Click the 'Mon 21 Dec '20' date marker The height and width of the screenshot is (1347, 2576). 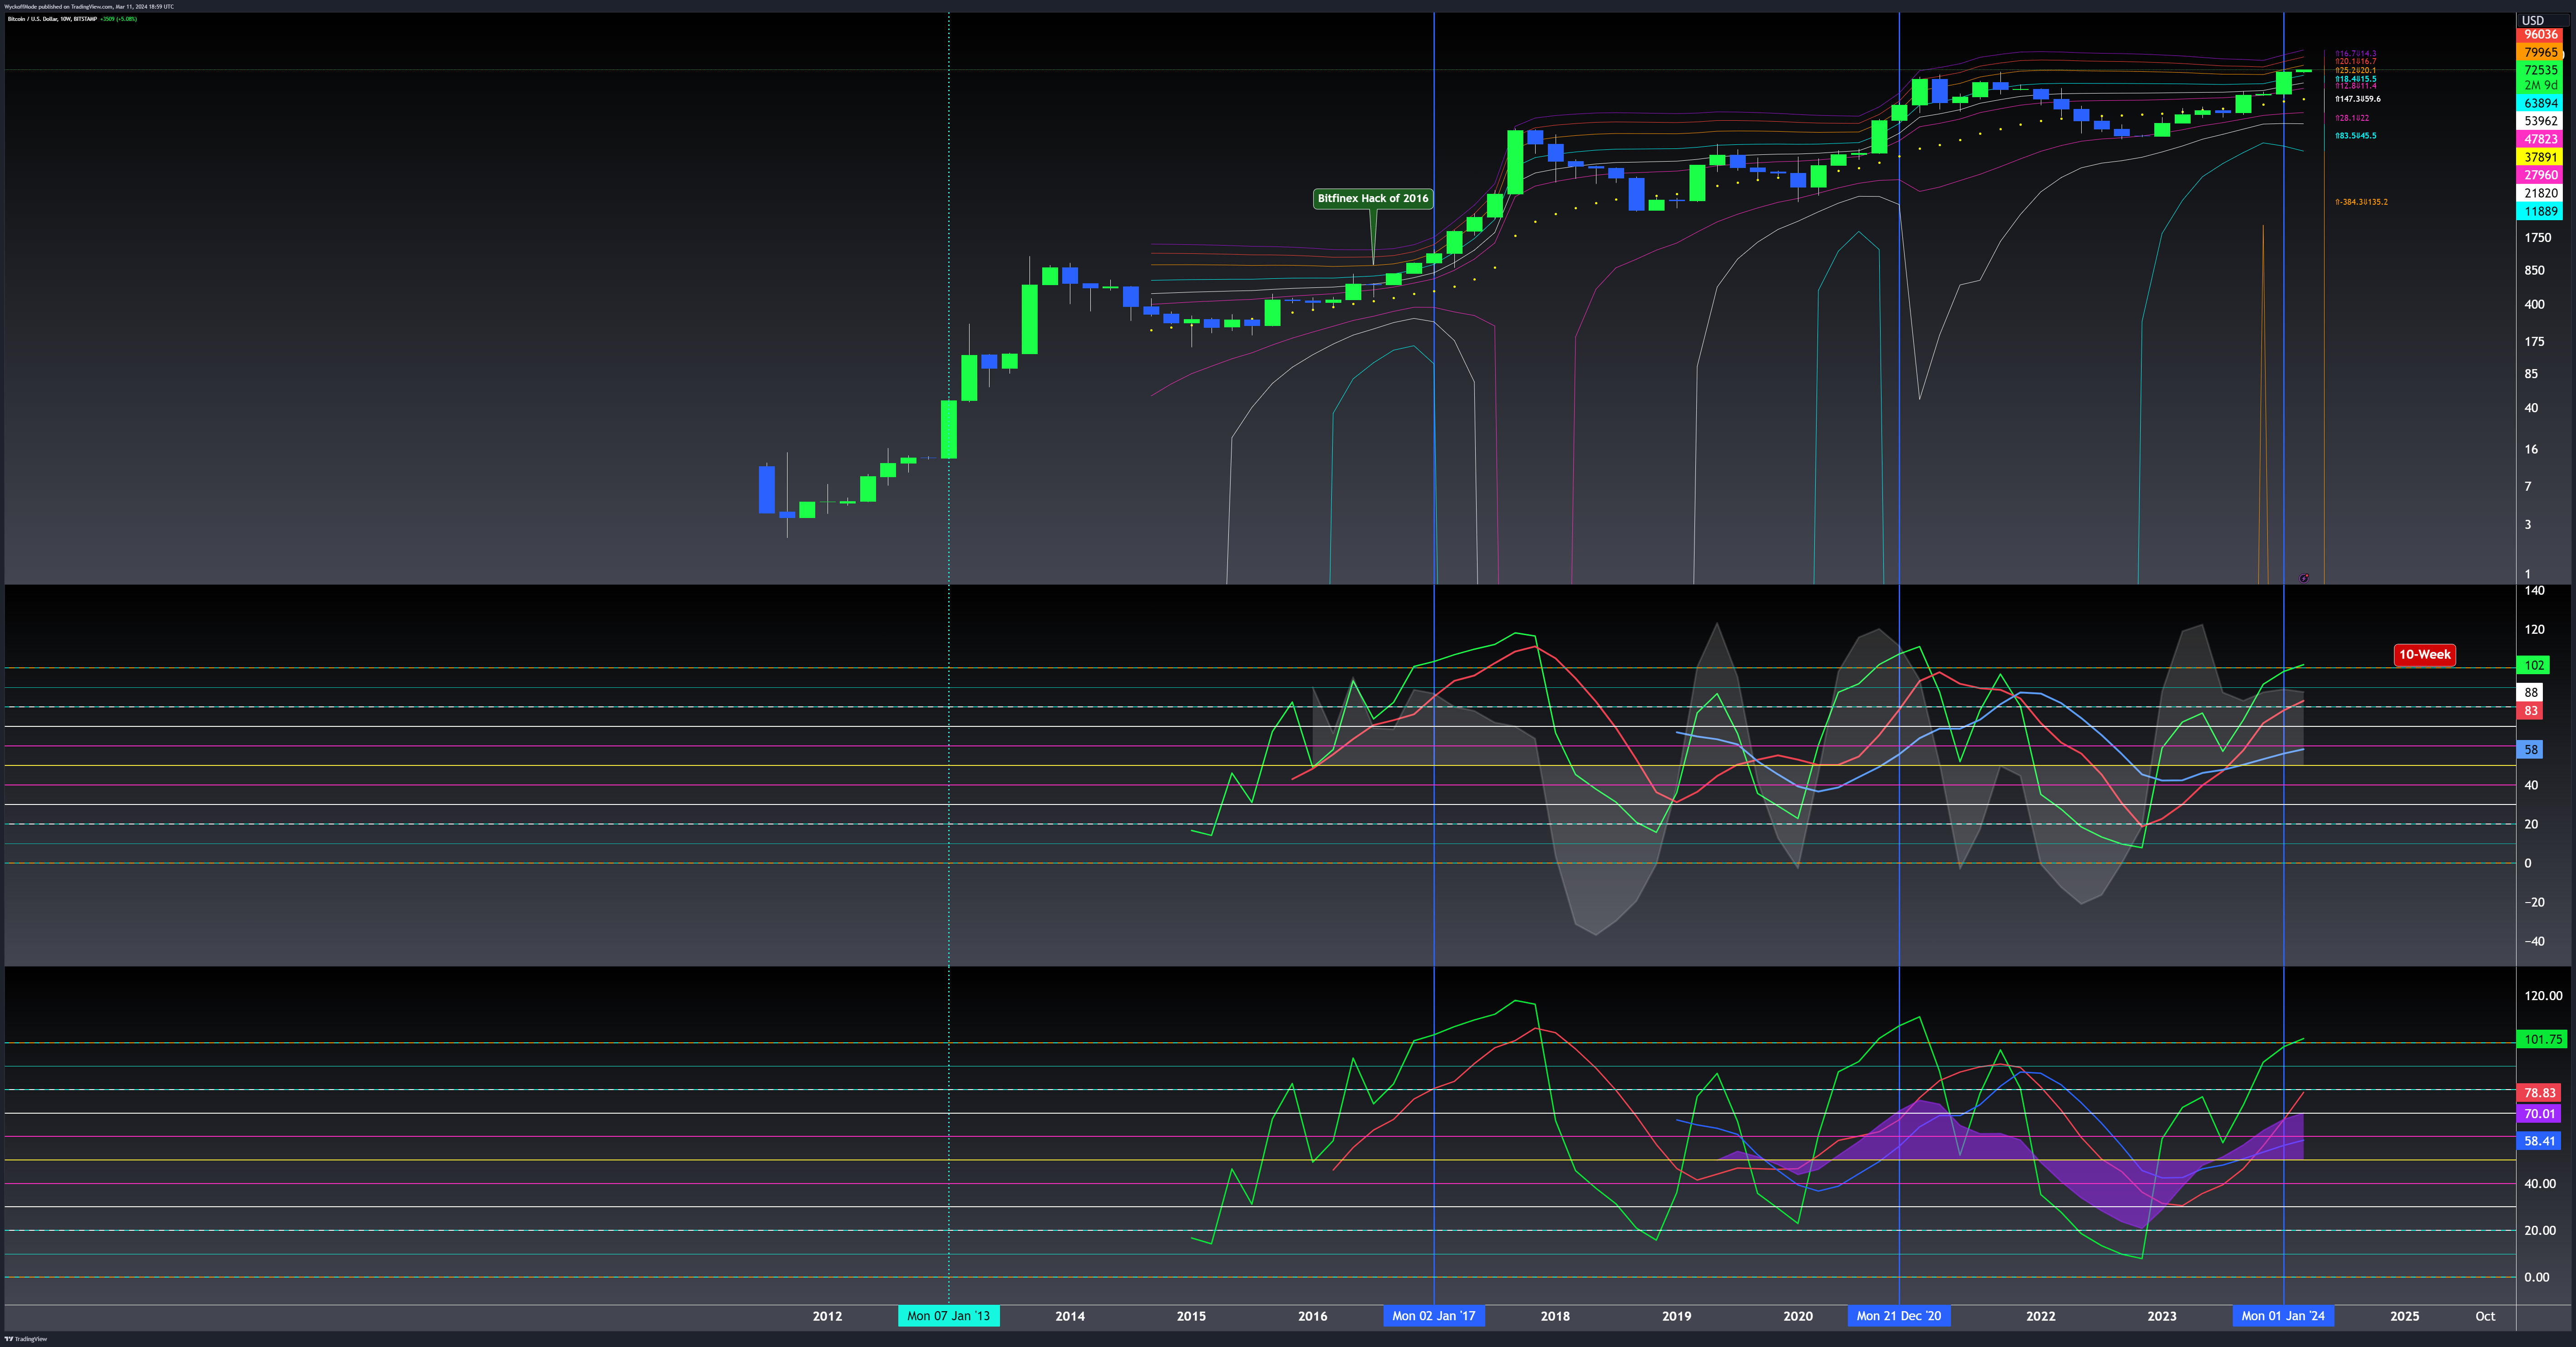tap(1899, 1316)
